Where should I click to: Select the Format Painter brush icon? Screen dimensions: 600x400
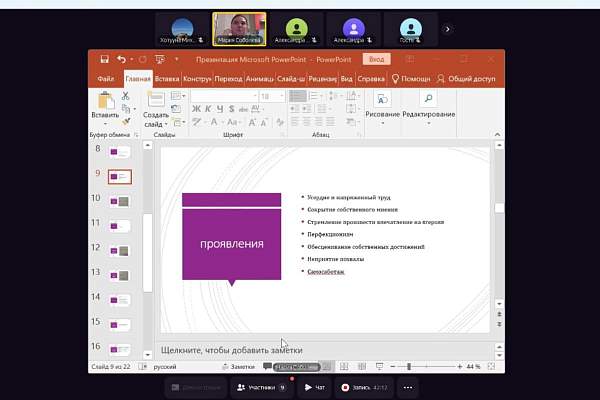tap(126, 122)
